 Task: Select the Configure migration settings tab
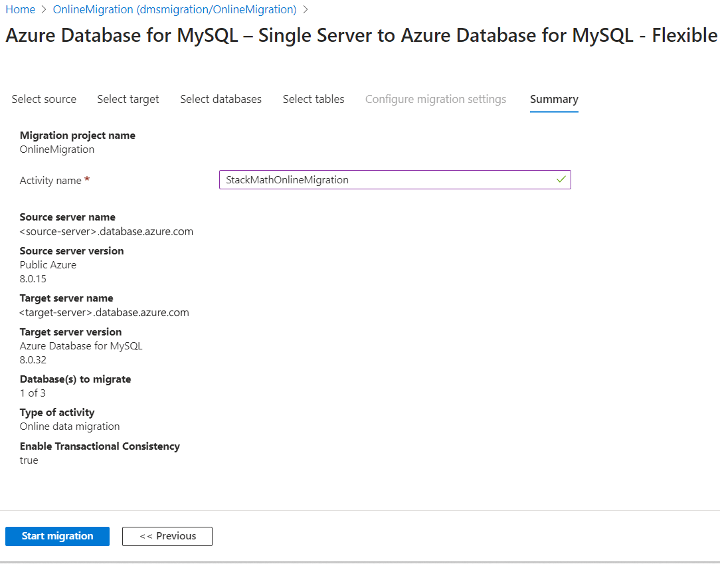click(x=436, y=99)
